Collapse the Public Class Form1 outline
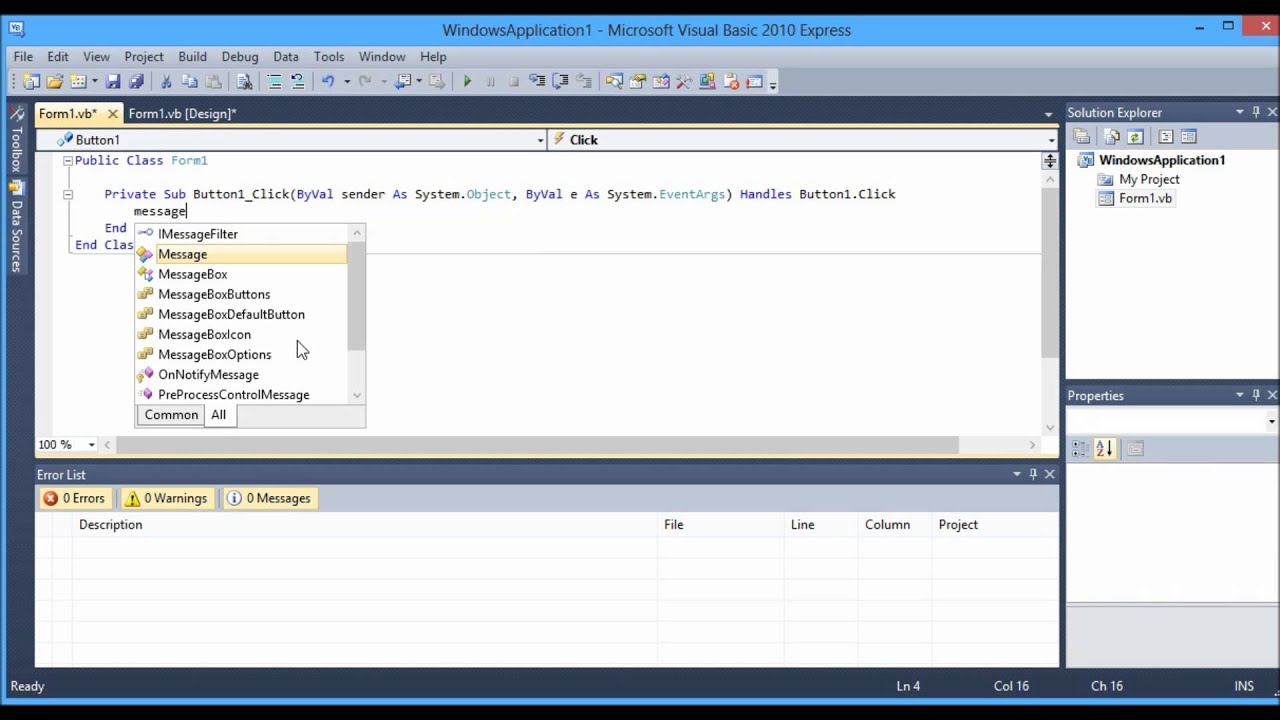 click(x=67, y=161)
